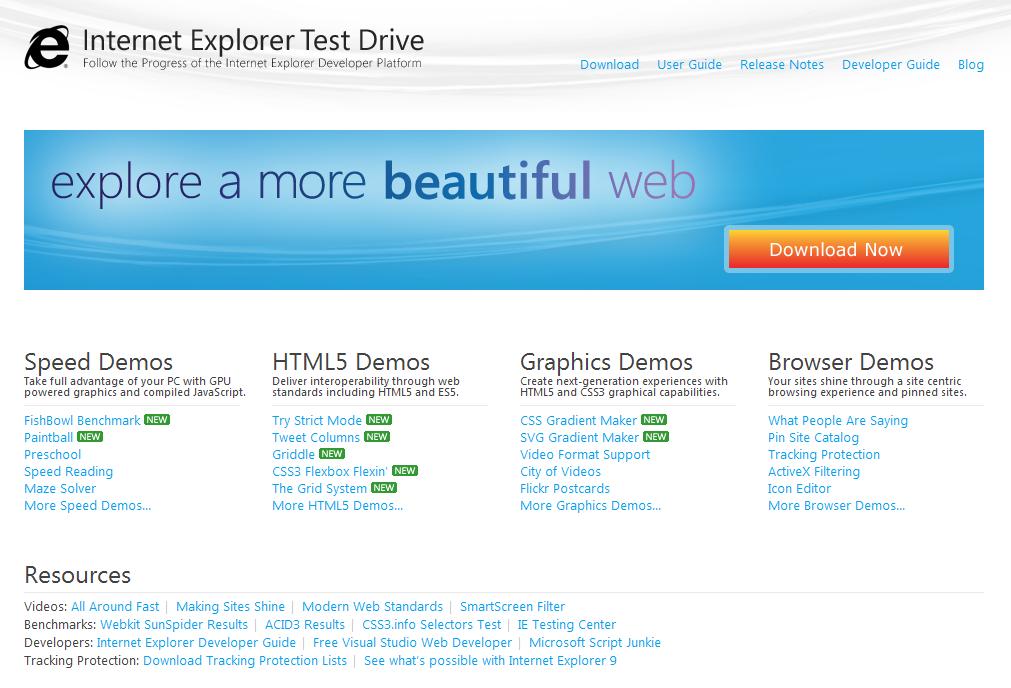Open the Flickr Postcards demo

565,489
